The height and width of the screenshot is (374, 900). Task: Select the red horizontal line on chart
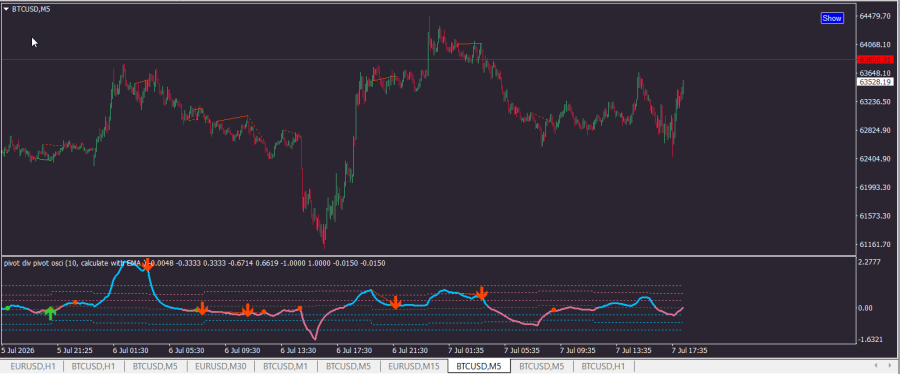tap(428, 60)
